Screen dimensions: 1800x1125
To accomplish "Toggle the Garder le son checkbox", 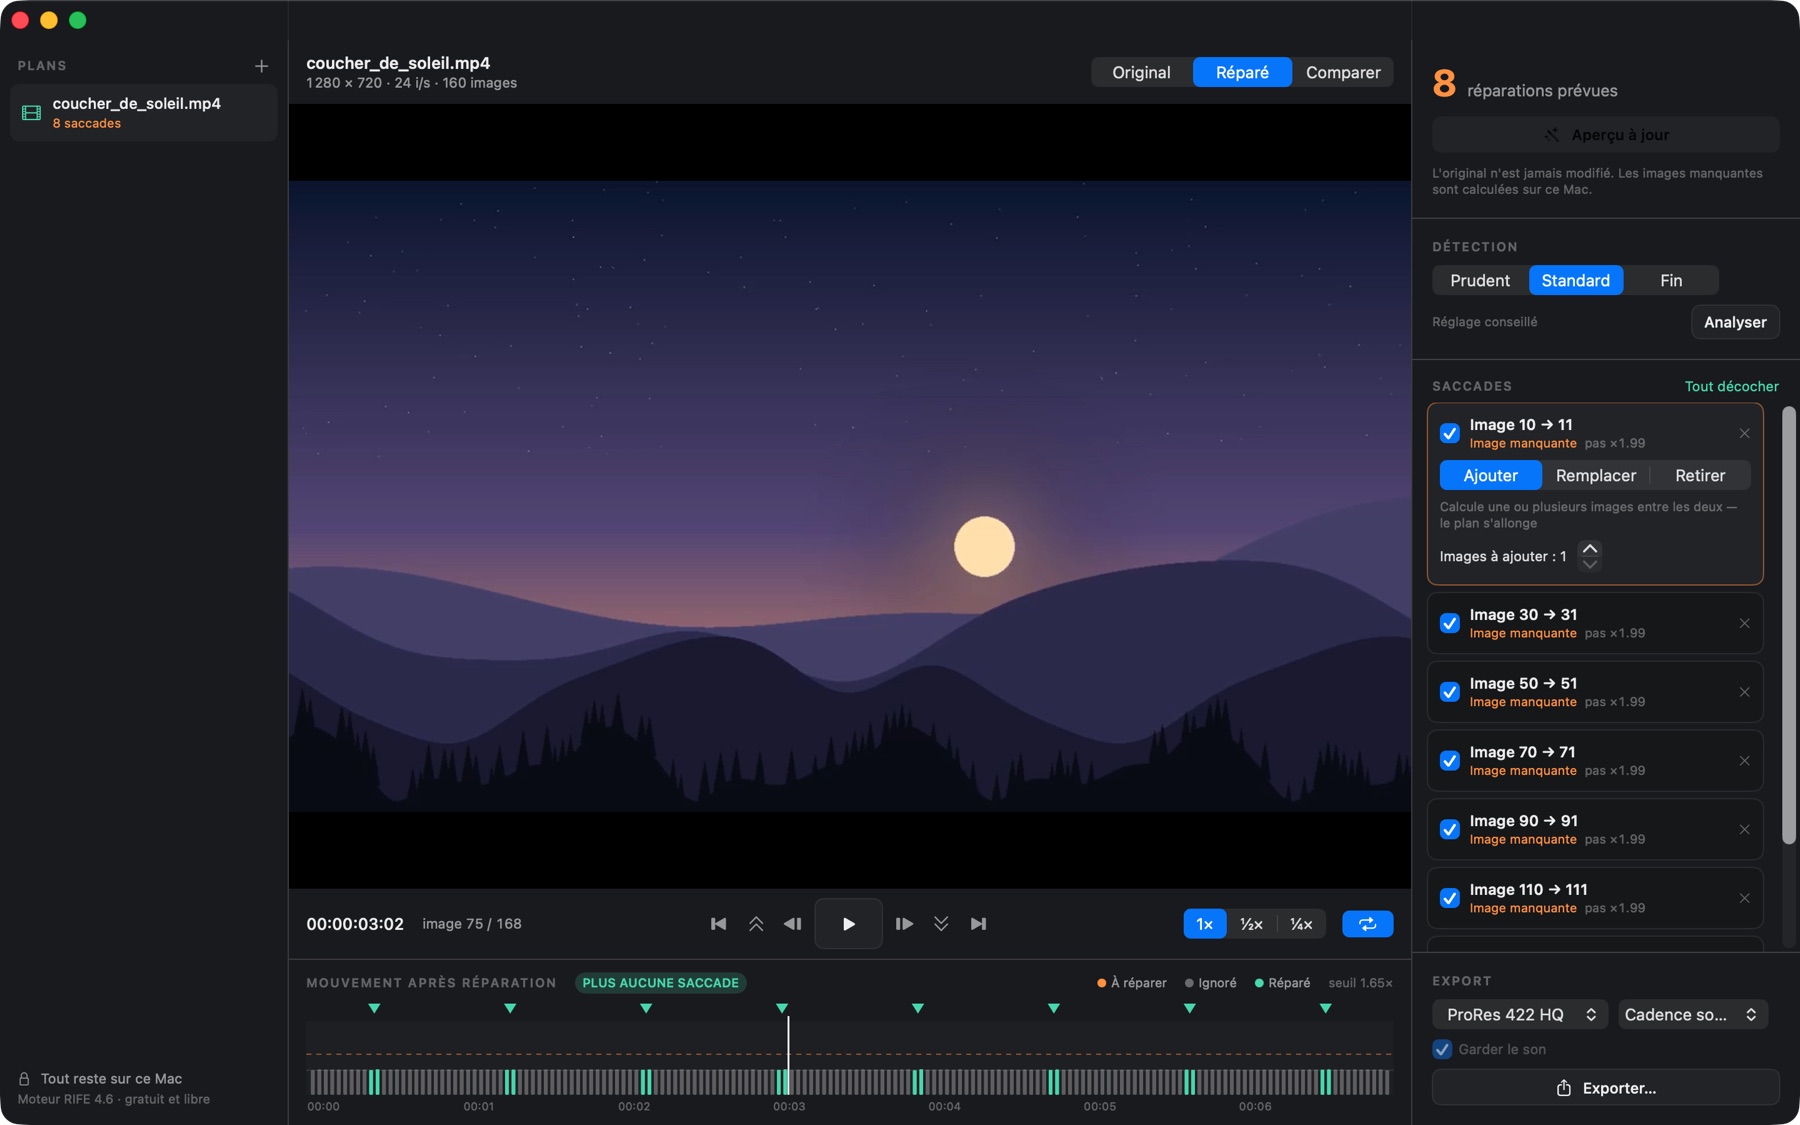I will 1442,1049.
